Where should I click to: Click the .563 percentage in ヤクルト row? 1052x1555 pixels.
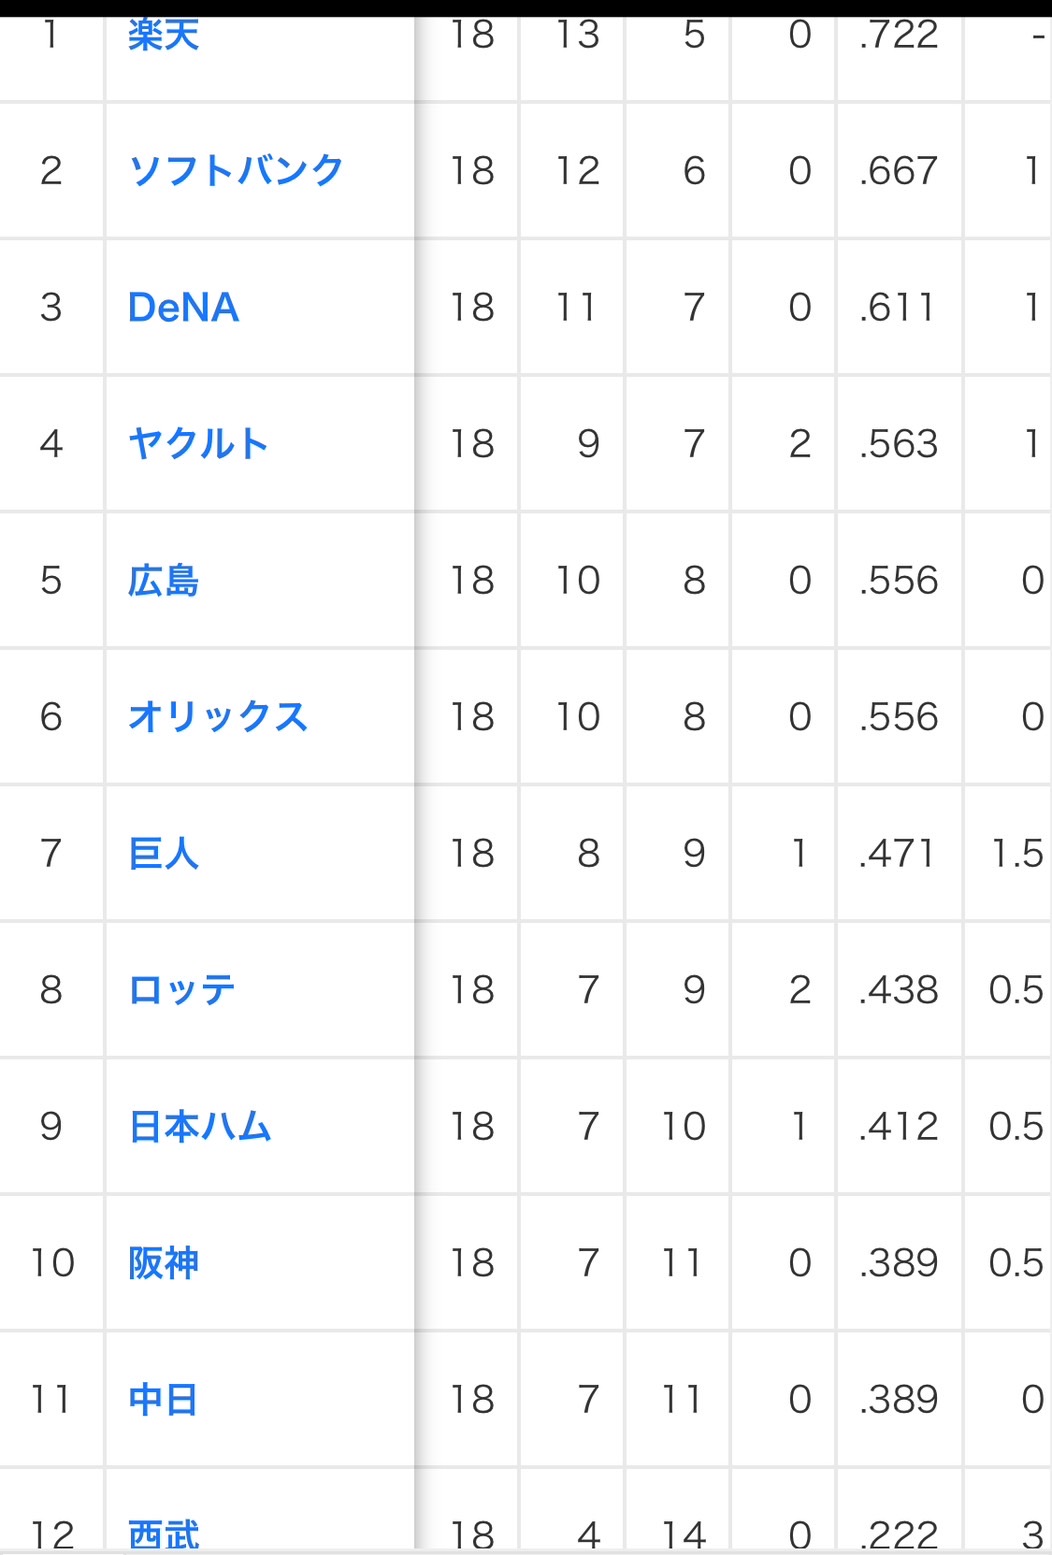(x=898, y=443)
